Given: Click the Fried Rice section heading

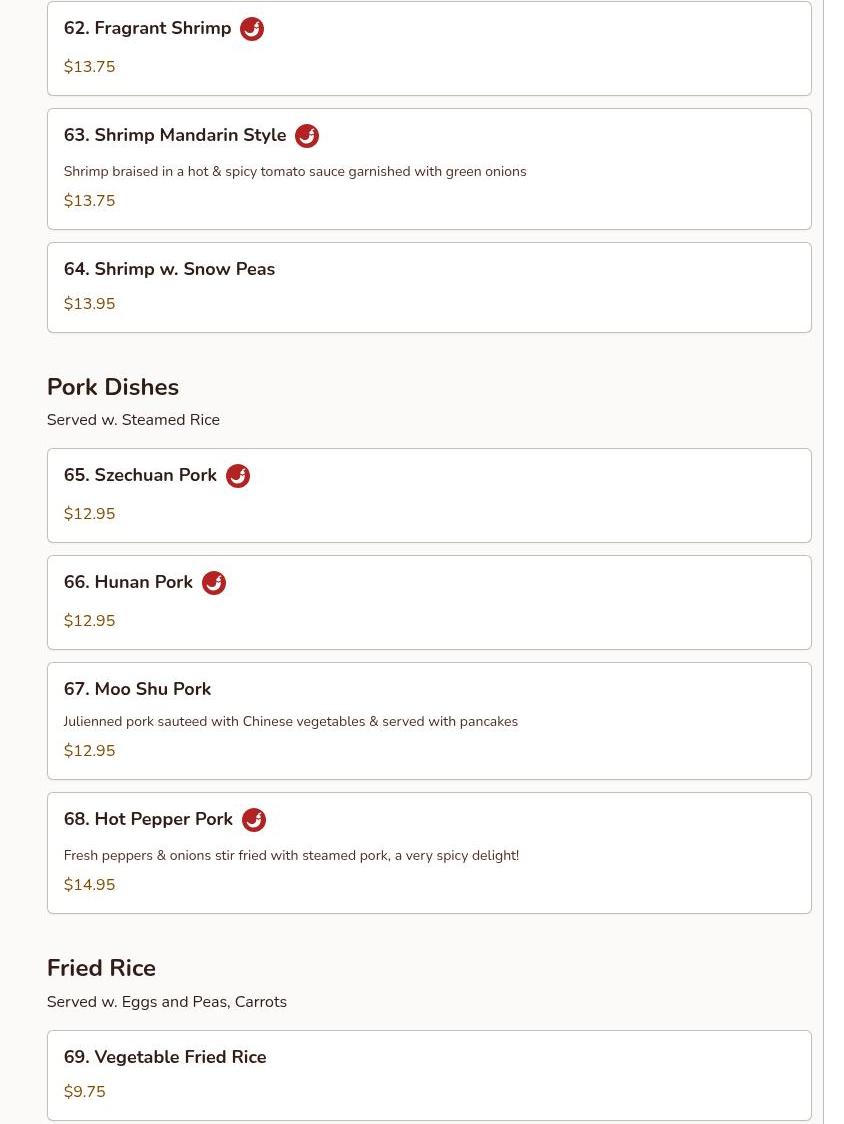Looking at the screenshot, I should point(101,968).
